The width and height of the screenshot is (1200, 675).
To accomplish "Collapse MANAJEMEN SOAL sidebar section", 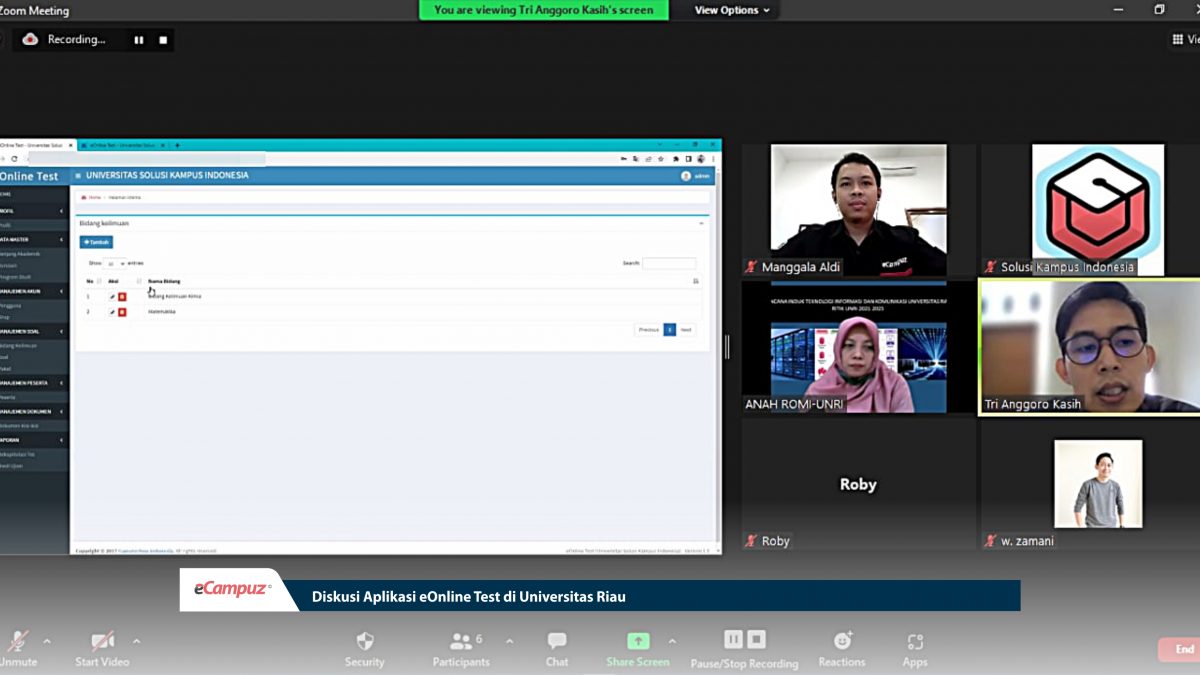I will (x=61, y=331).
